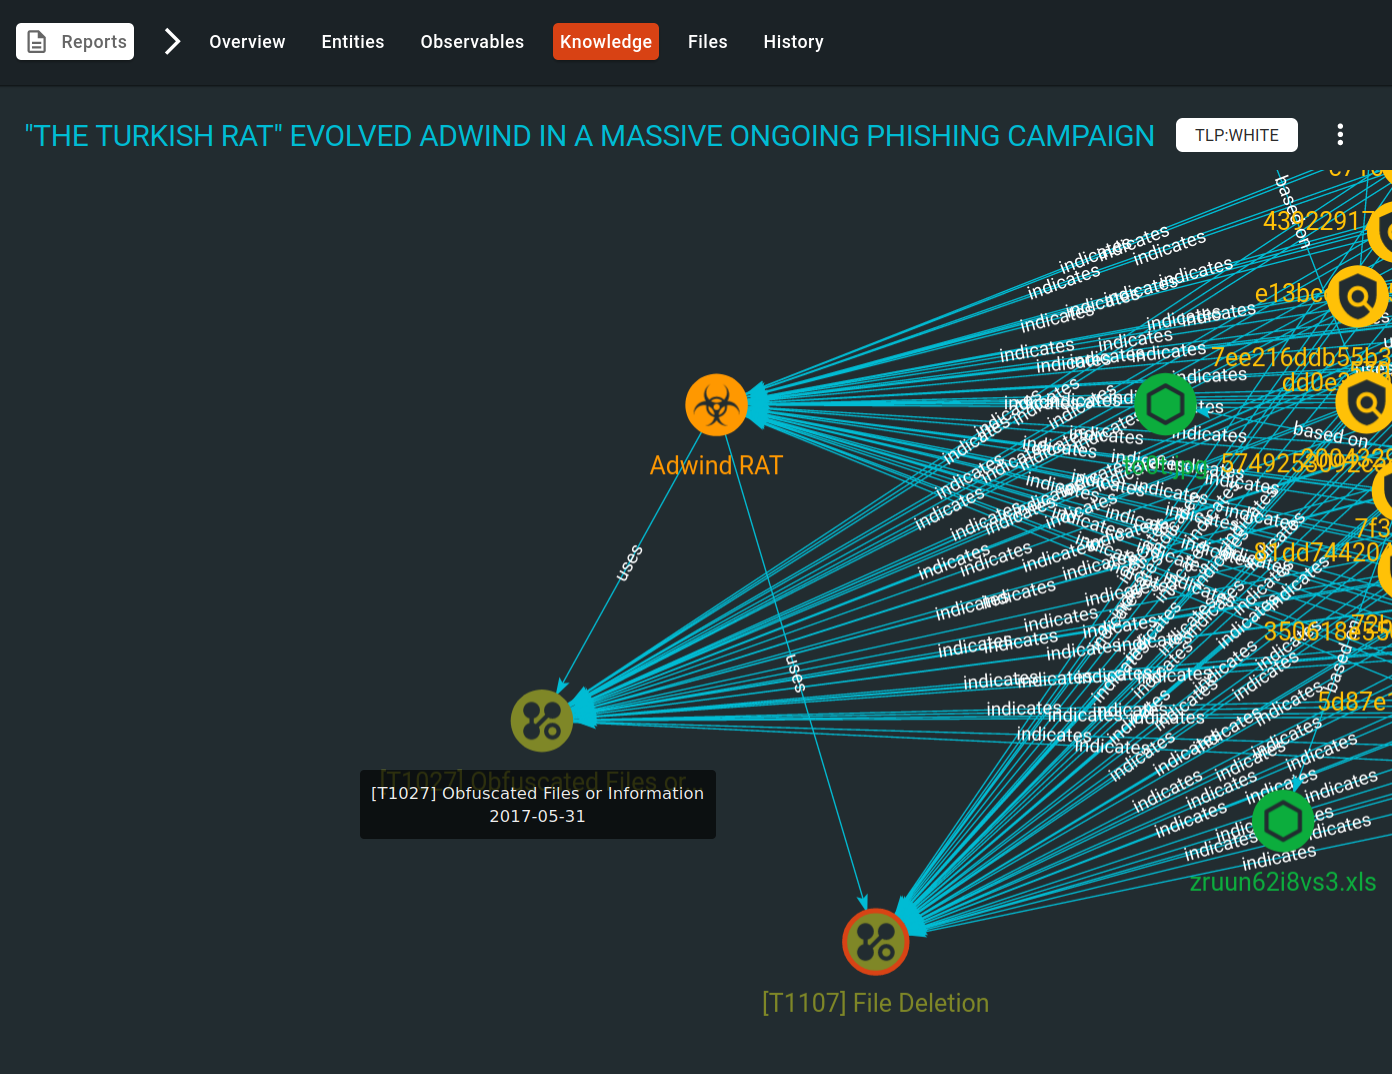Switch to the Entities tab
The image size is (1392, 1074).
[353, 42]
